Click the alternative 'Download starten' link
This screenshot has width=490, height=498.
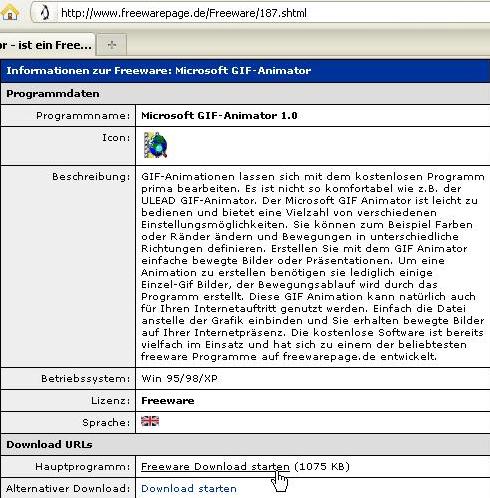[189, 488]
